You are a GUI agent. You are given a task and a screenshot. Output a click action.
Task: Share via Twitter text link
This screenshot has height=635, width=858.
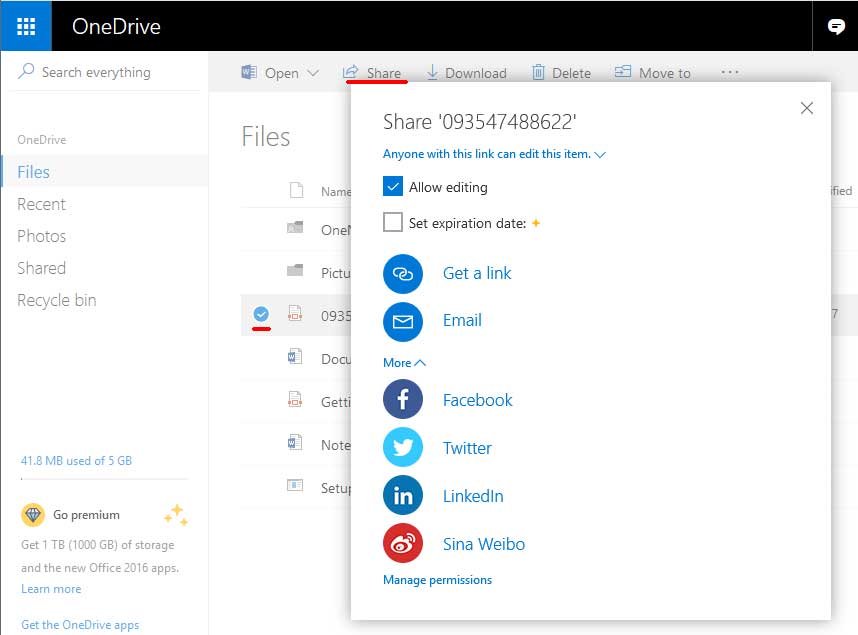click(x=467, y=448)
